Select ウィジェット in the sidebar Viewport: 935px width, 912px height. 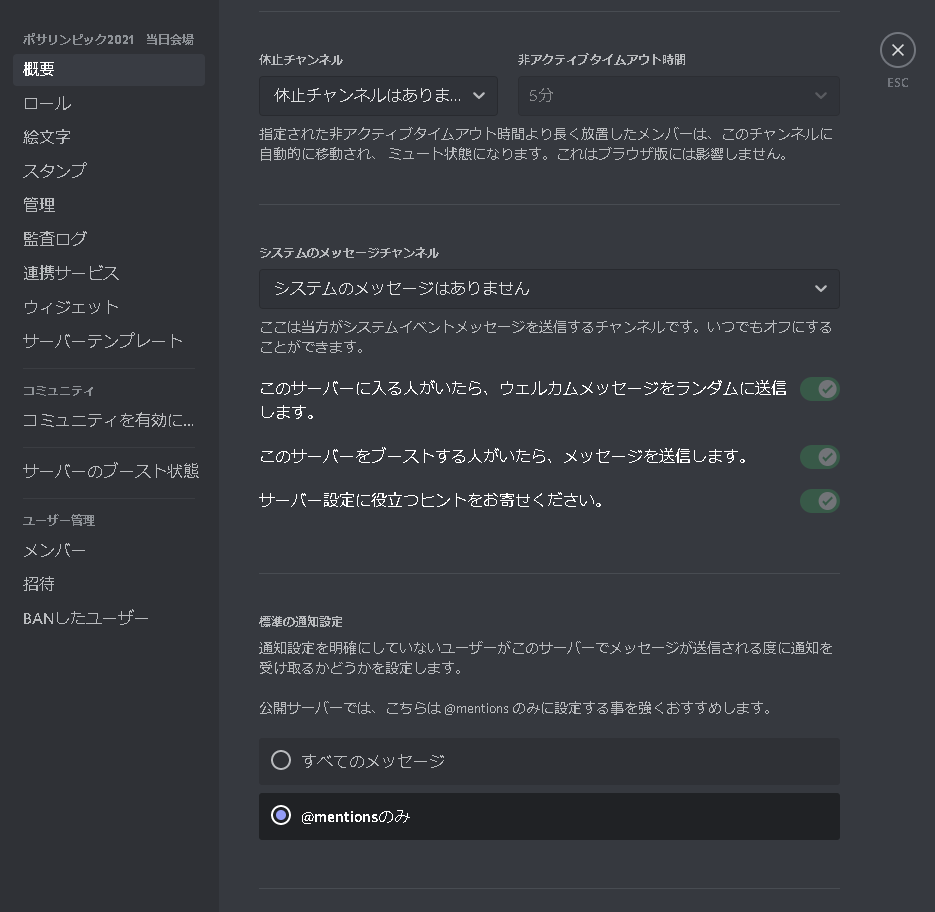click(109, 307)
